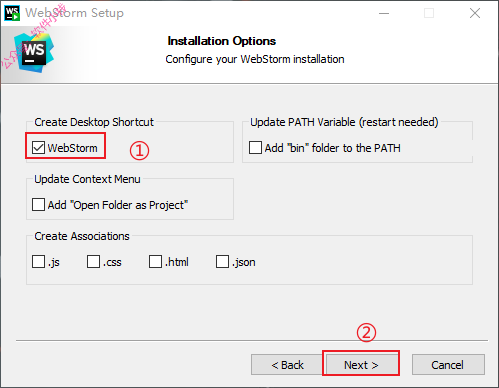The height and width of the screenshot is (388, 499).
Task: Click the Configure your WebStorm installation subtitle
Action: [255, 59]
